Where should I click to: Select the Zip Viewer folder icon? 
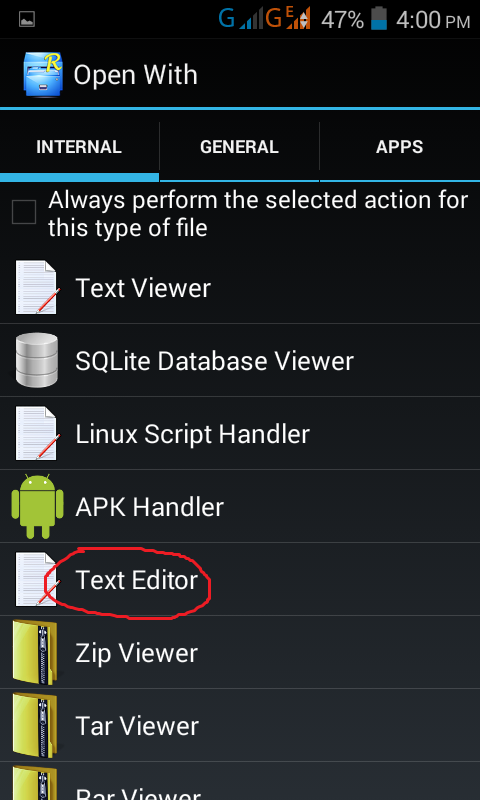coord(35,652)
